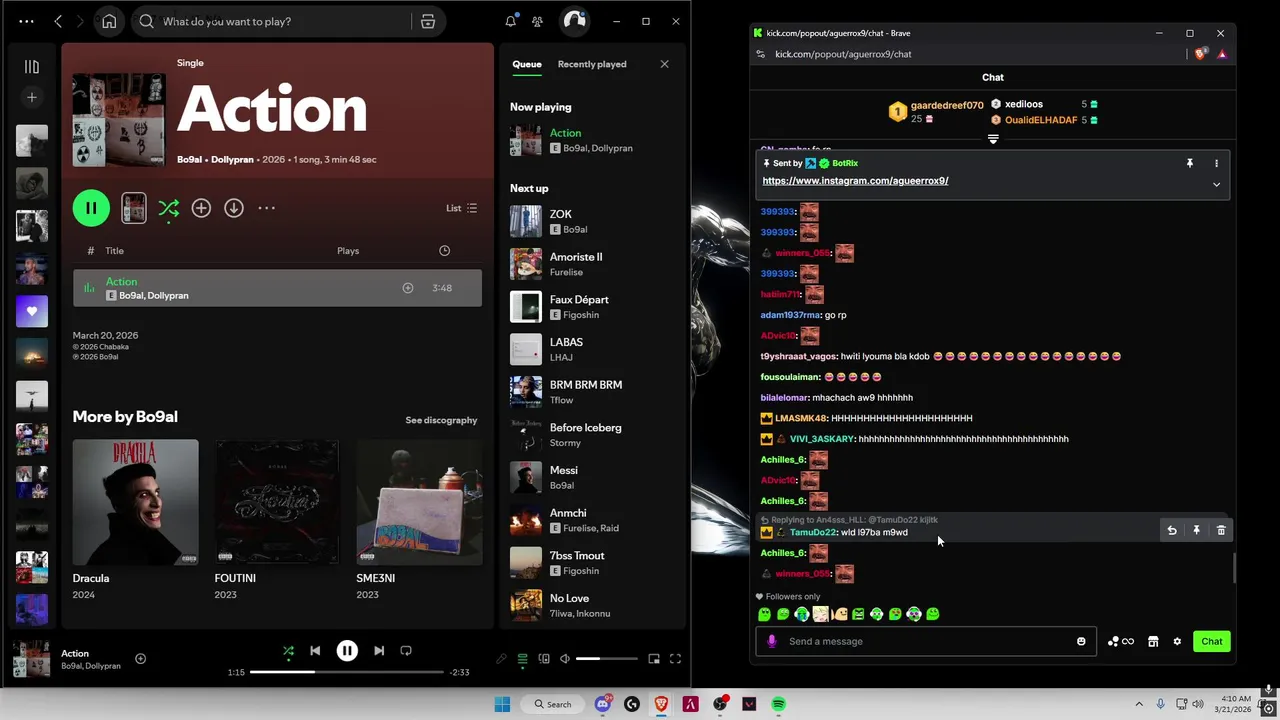Image resolution: width=1280 pixels, height=720 pixels.
Task: Open Your Library icon in Spotify sidebar
Action: (x=32, y=67)
